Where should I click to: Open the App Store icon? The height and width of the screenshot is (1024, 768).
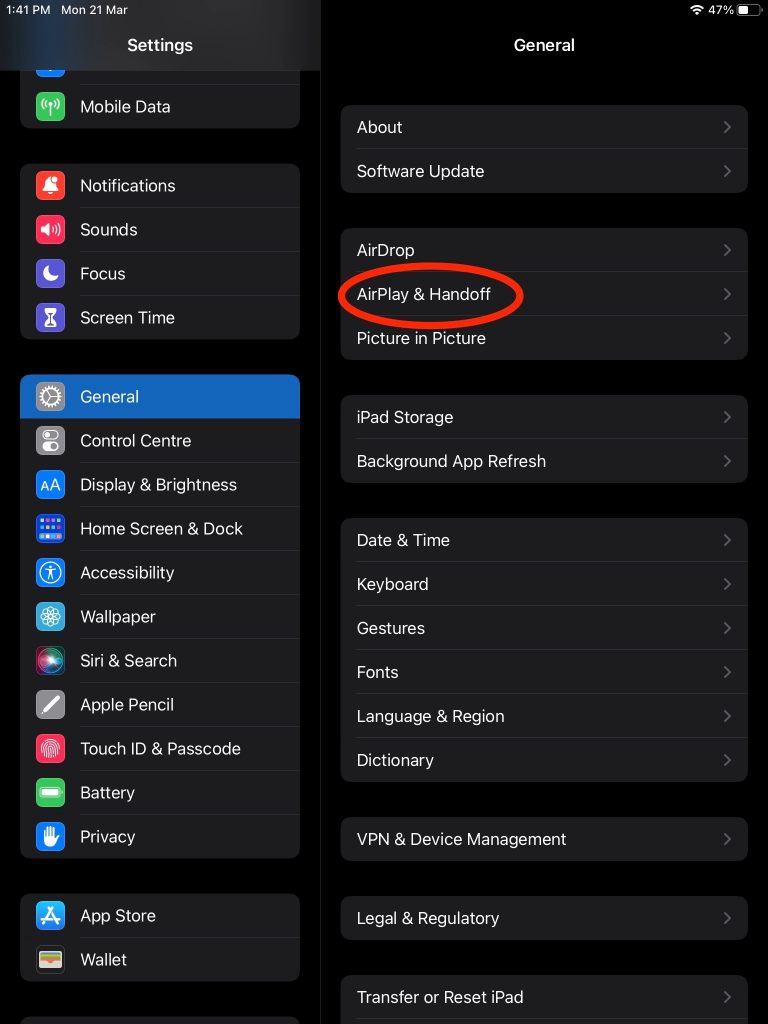pyautogui.click(x=50, y=916)
